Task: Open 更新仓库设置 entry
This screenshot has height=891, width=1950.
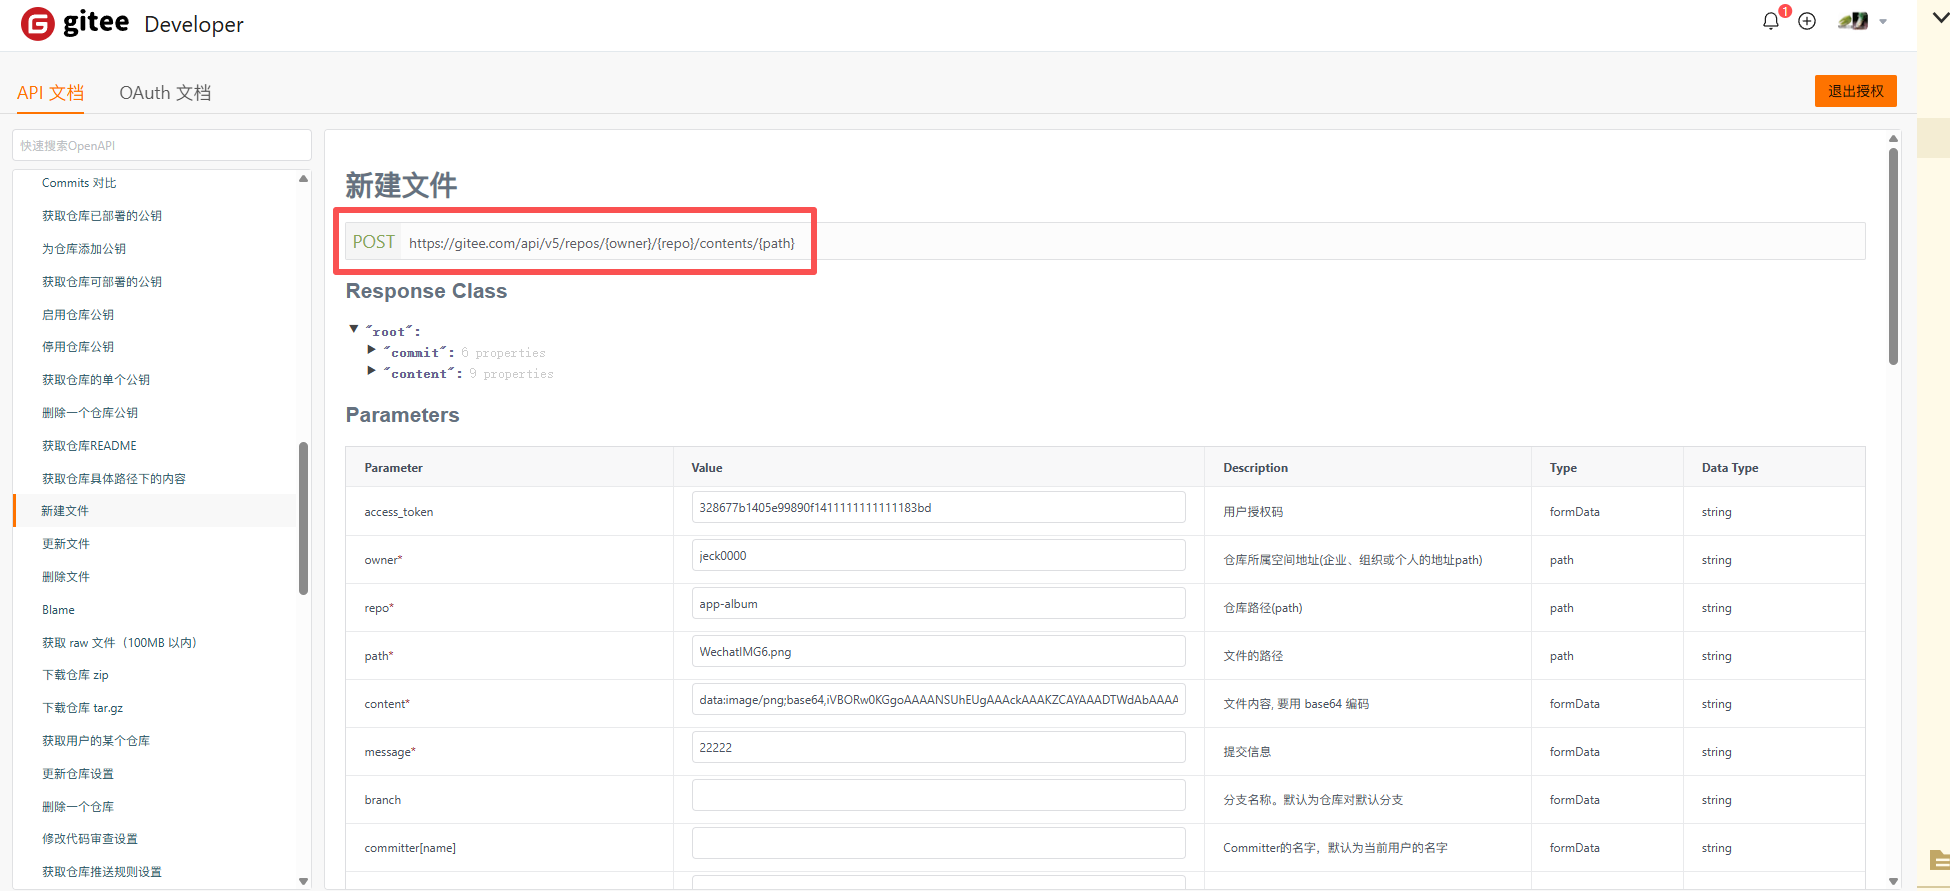Action: (78, 774)
